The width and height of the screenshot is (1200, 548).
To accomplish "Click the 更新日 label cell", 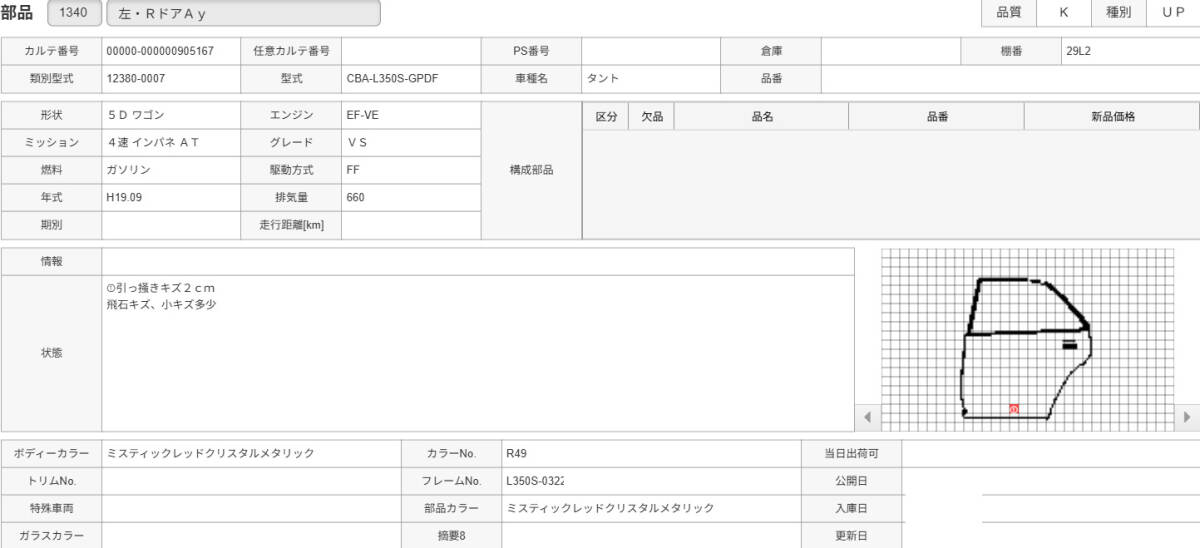I will click(851, 535).
